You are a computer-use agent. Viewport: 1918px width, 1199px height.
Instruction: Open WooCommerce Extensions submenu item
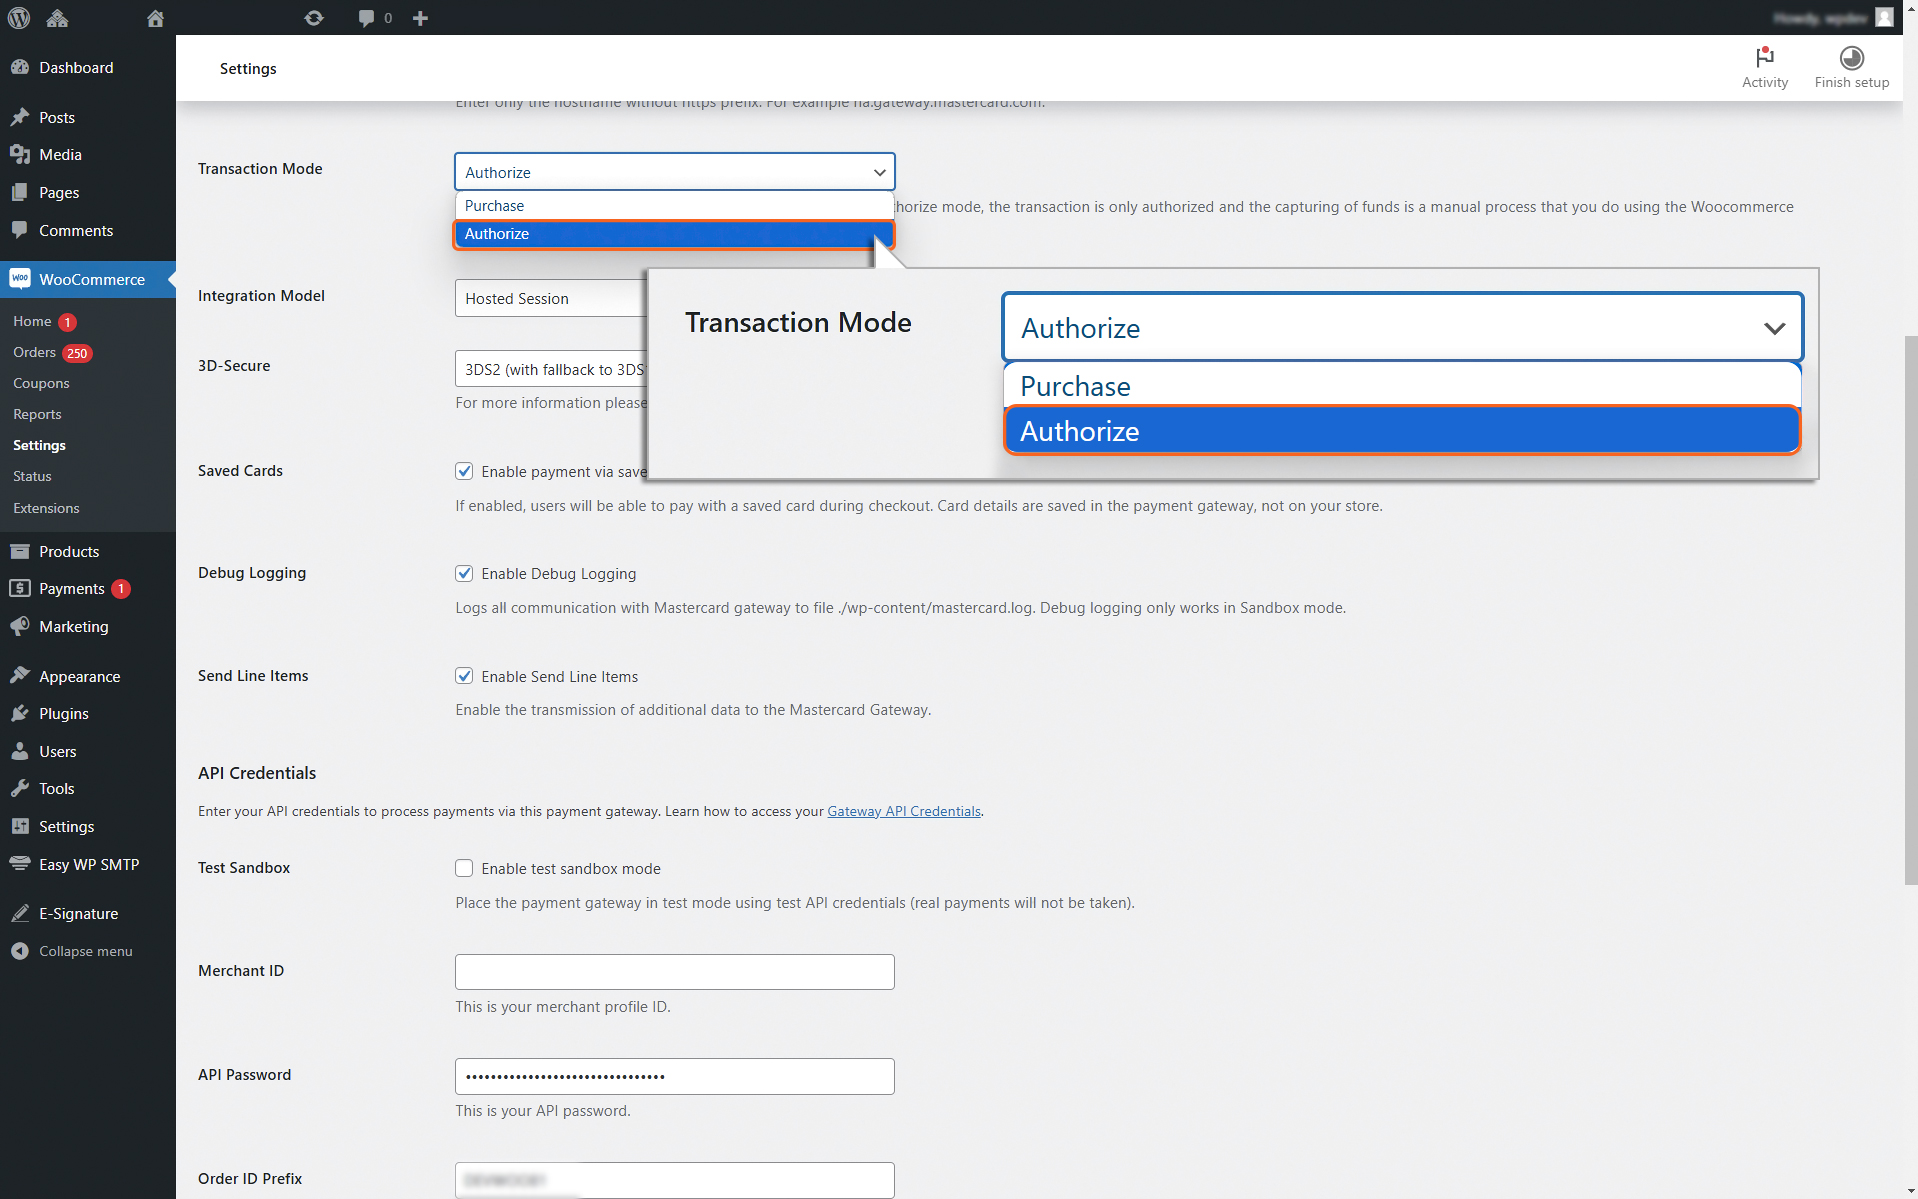pyautogui.click(x=46, y=508)
